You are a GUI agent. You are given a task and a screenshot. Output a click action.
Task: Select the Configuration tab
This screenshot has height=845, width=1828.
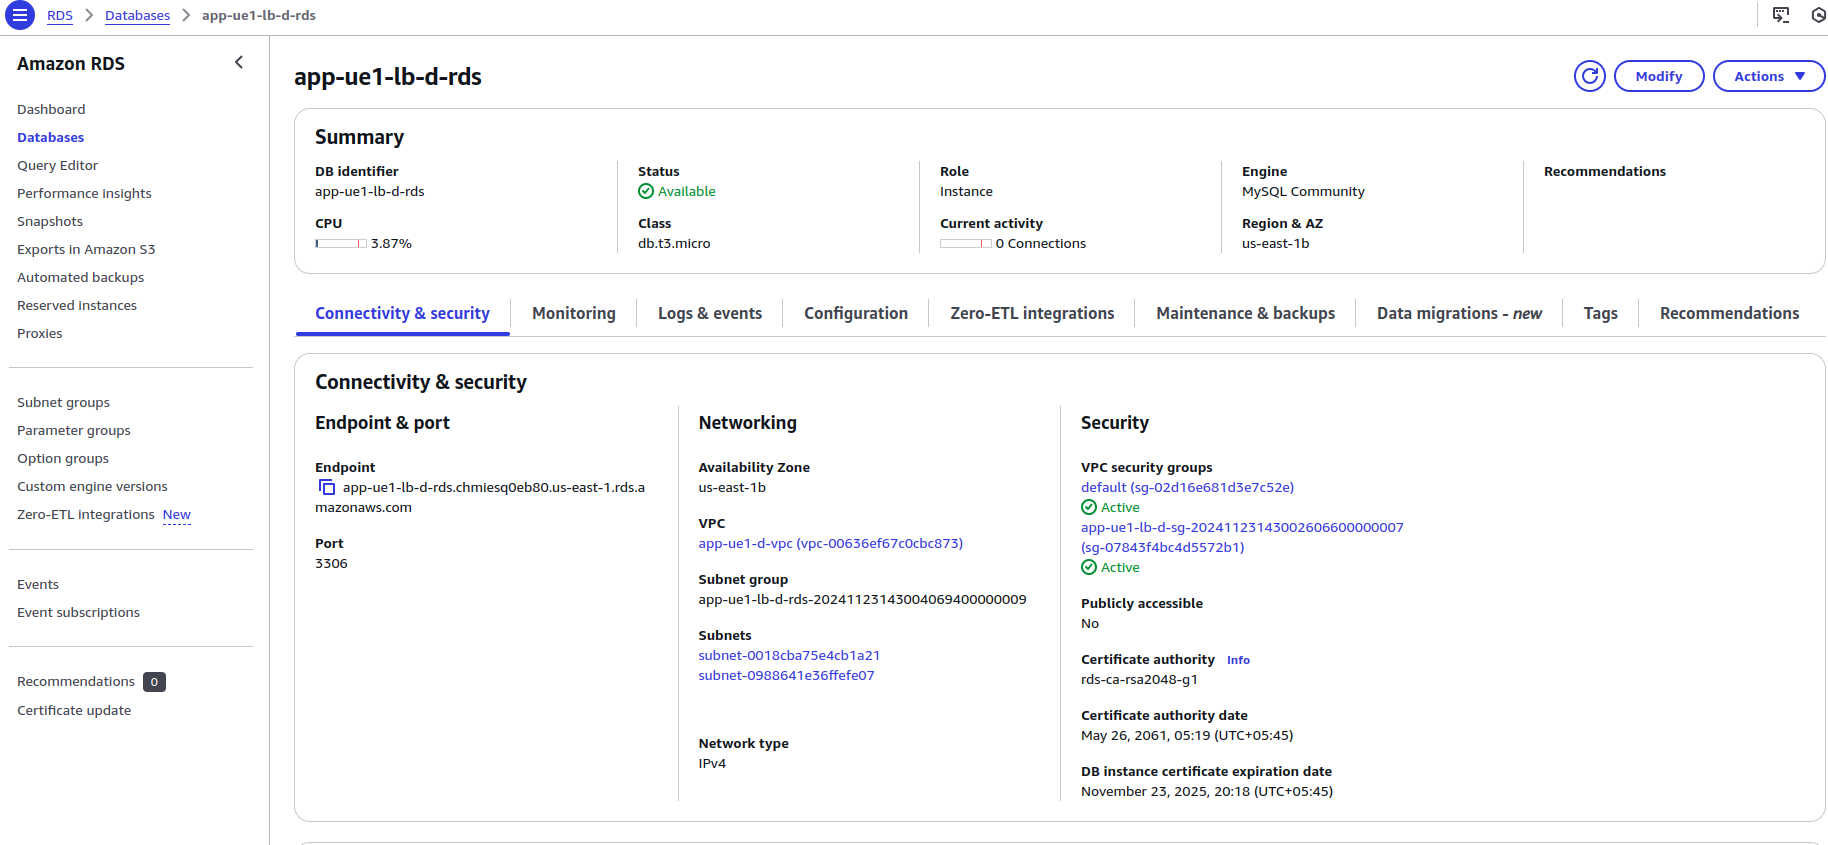856,313
